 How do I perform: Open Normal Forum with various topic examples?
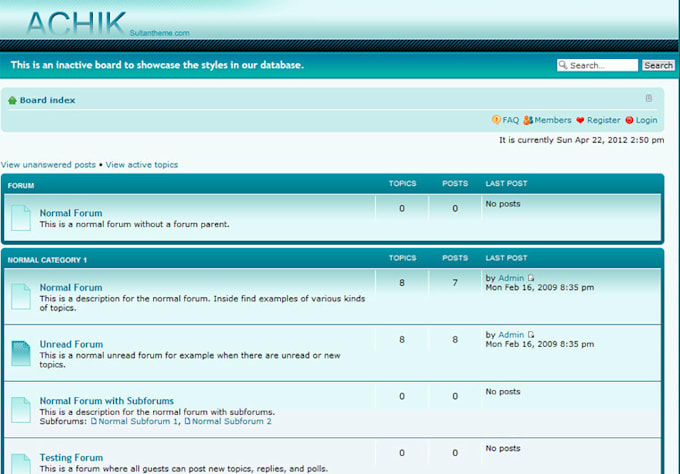tap(71, 288)
